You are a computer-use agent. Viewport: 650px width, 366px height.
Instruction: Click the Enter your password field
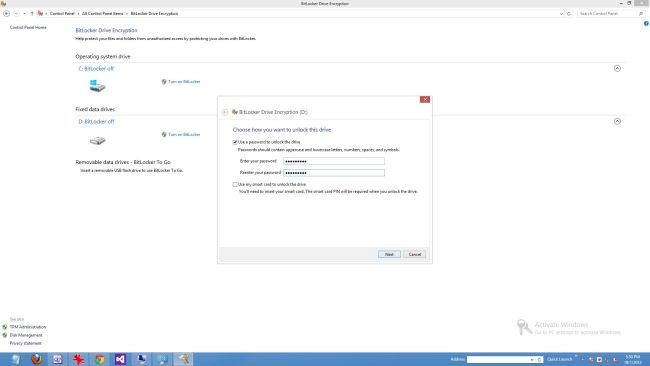[334, 161]
